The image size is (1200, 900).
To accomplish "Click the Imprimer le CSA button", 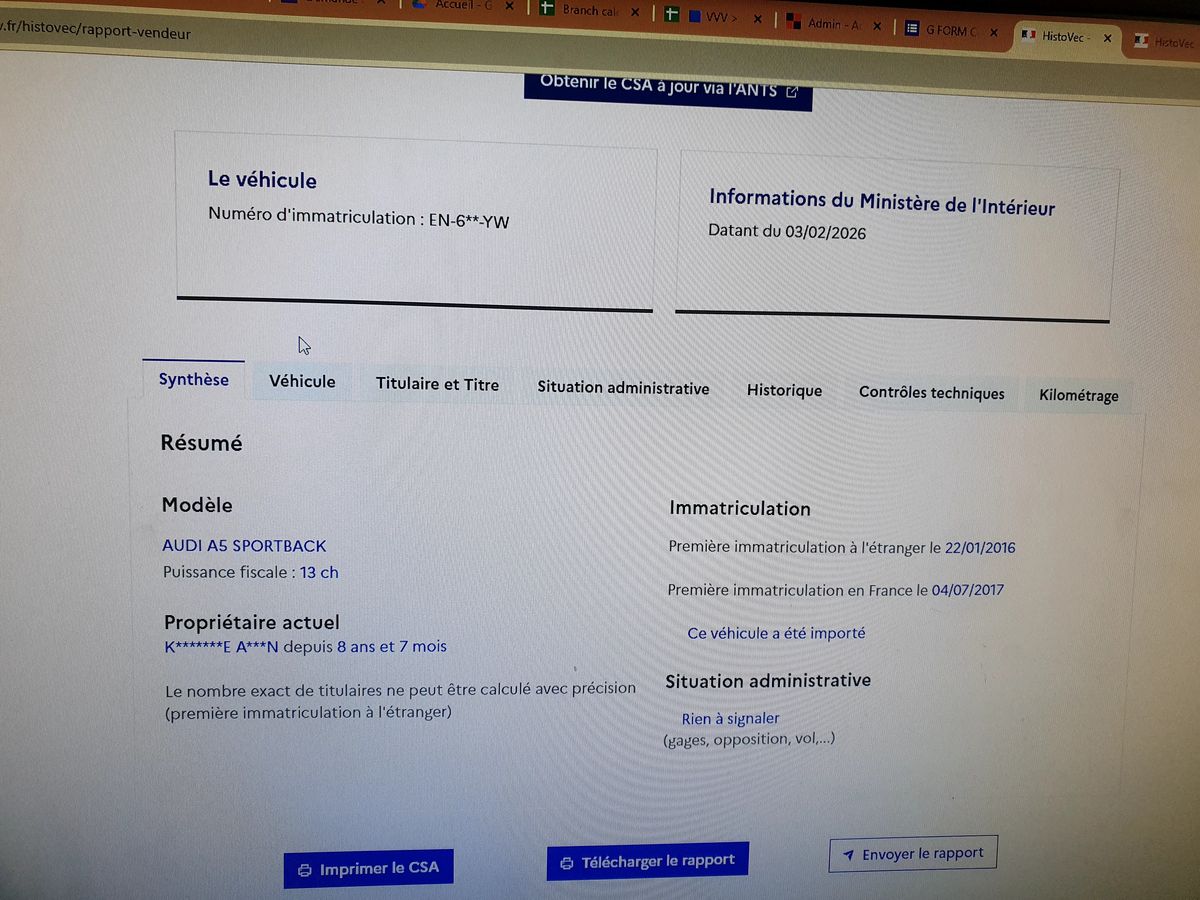I will [x=369, y=868].
